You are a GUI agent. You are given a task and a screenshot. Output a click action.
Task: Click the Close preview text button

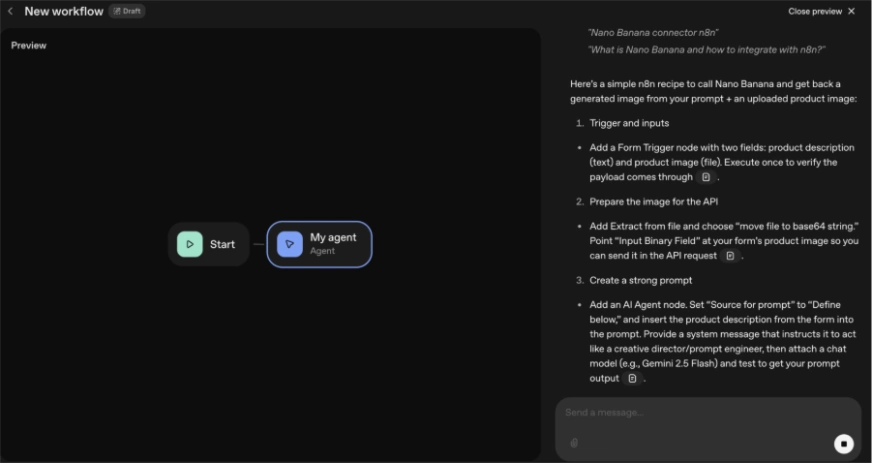click(x=814, y=11)
